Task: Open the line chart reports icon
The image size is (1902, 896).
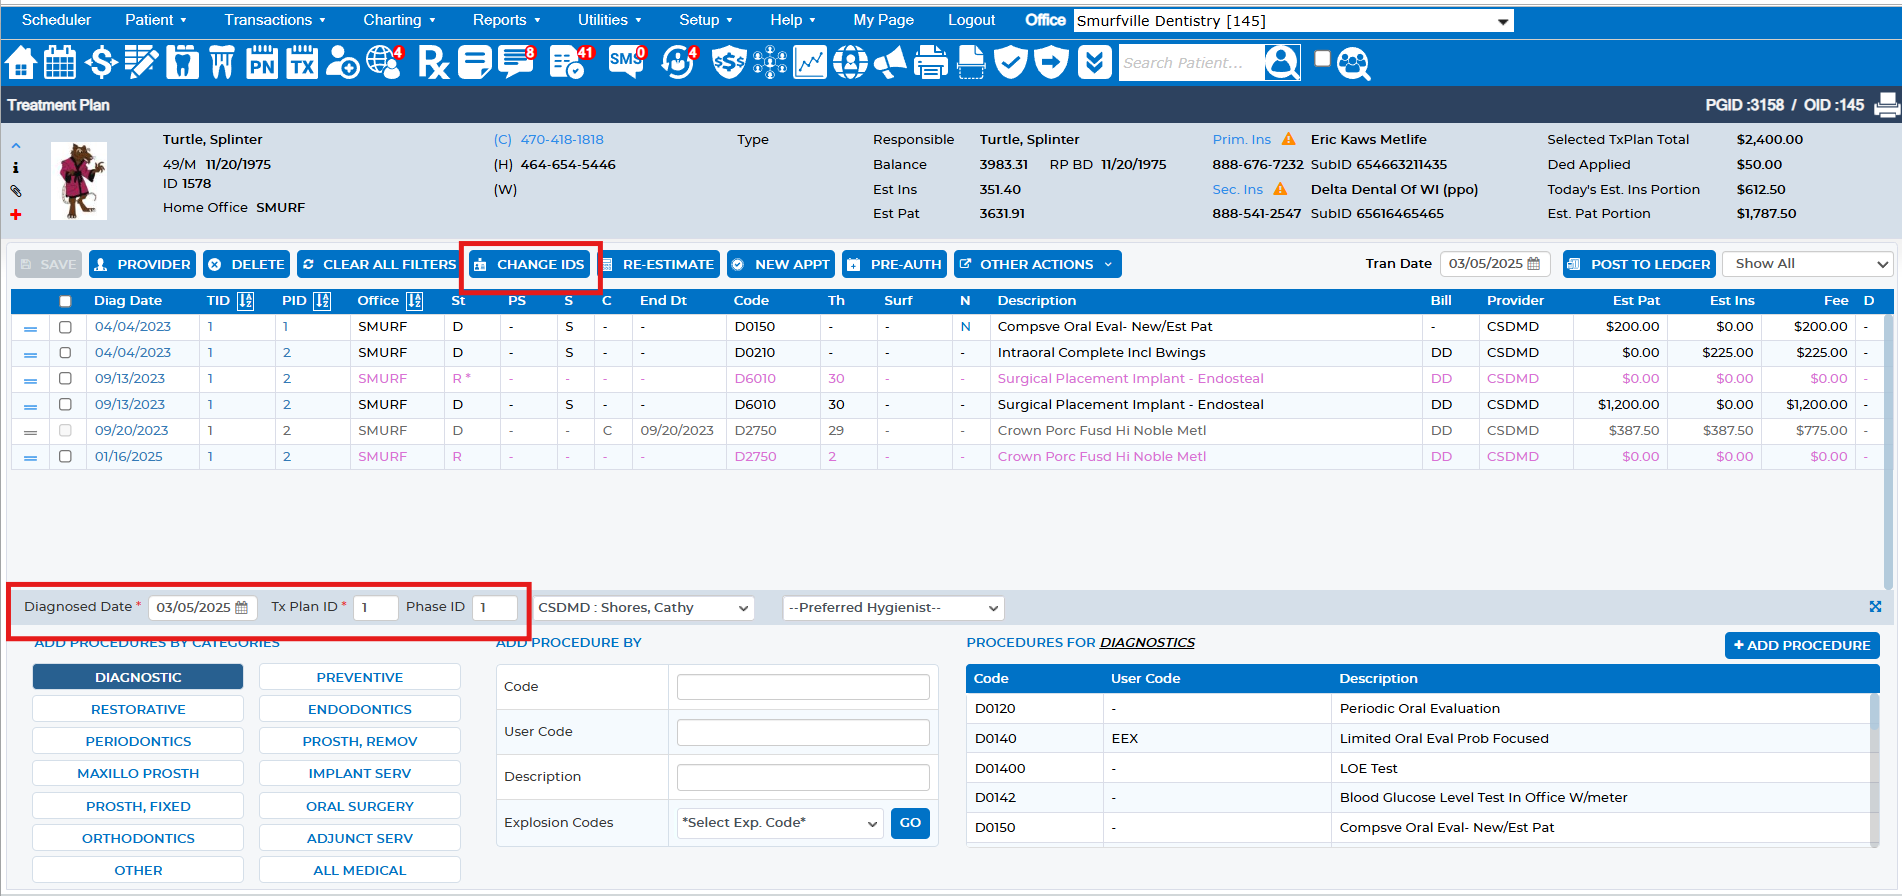Action: (810, 63)
